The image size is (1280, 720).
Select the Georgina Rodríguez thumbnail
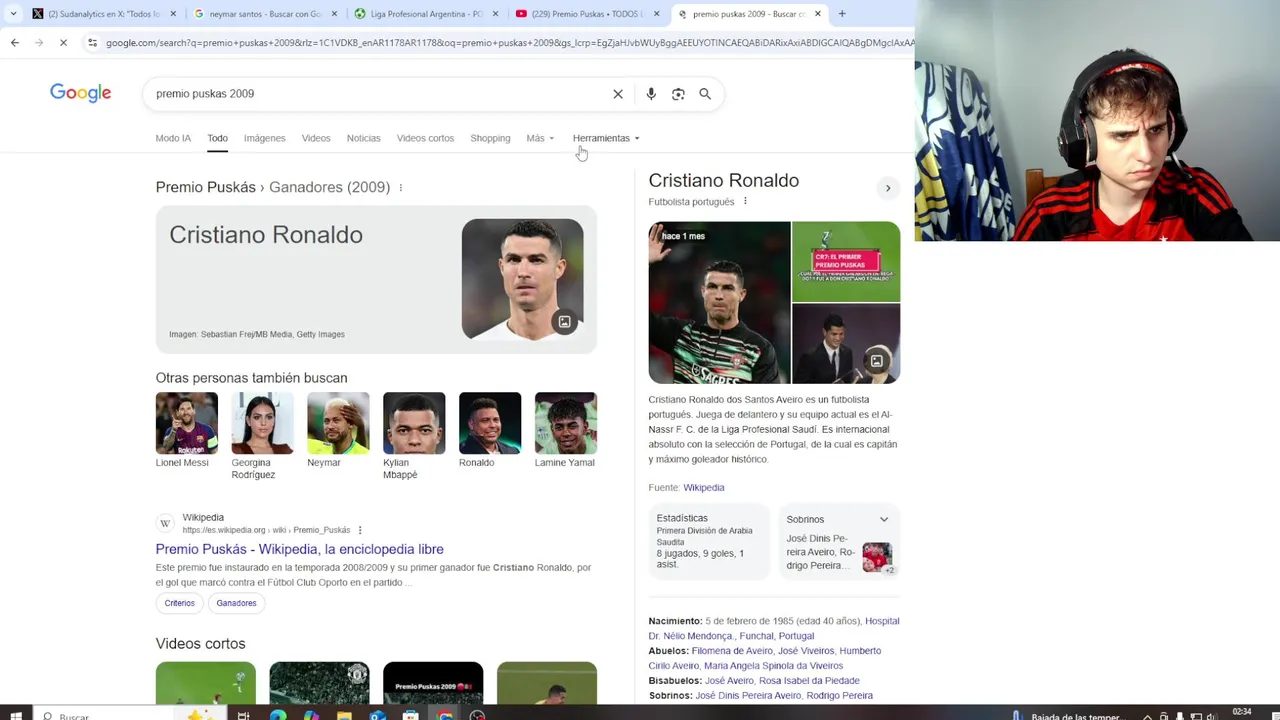pos(262,423)
